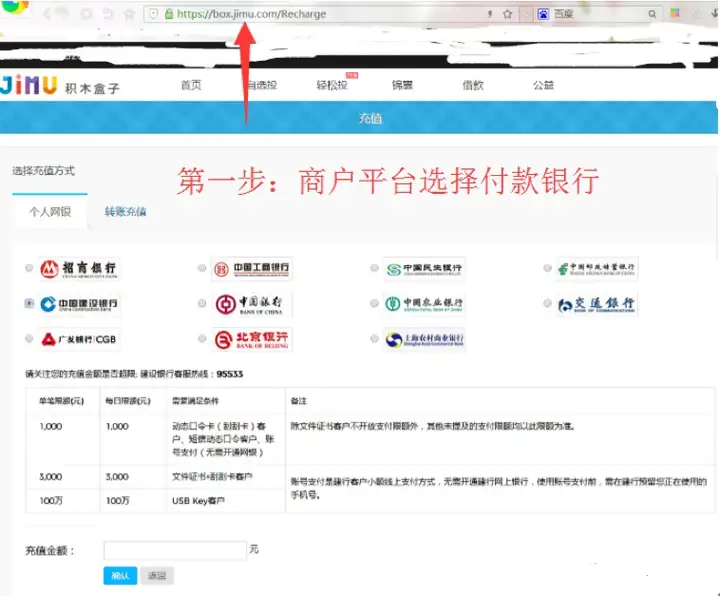Viewport: 720px width, 596px height.
Task: Click the JIMU 积木盒子 logo
Action: (60, 86)
